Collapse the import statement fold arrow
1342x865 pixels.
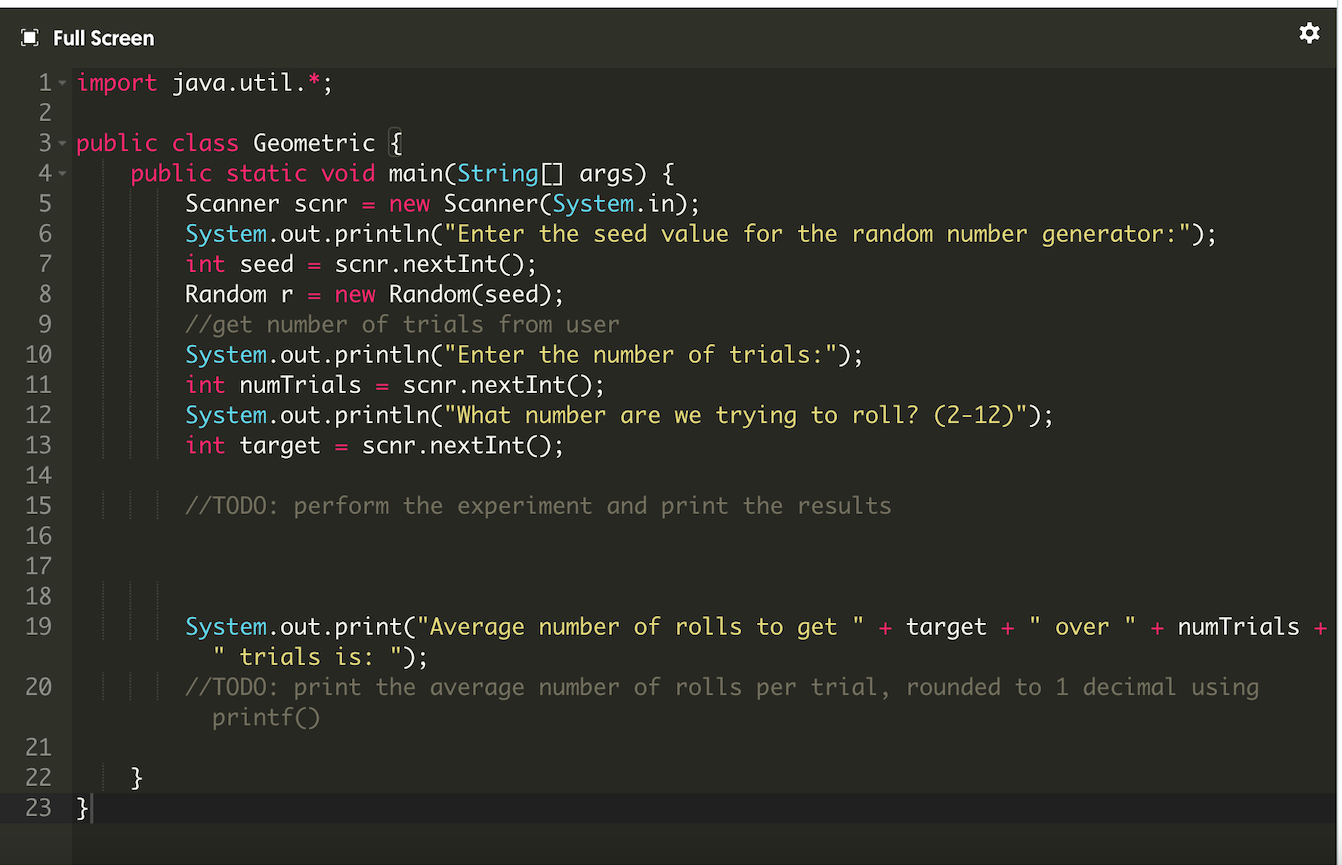(60, 82)
